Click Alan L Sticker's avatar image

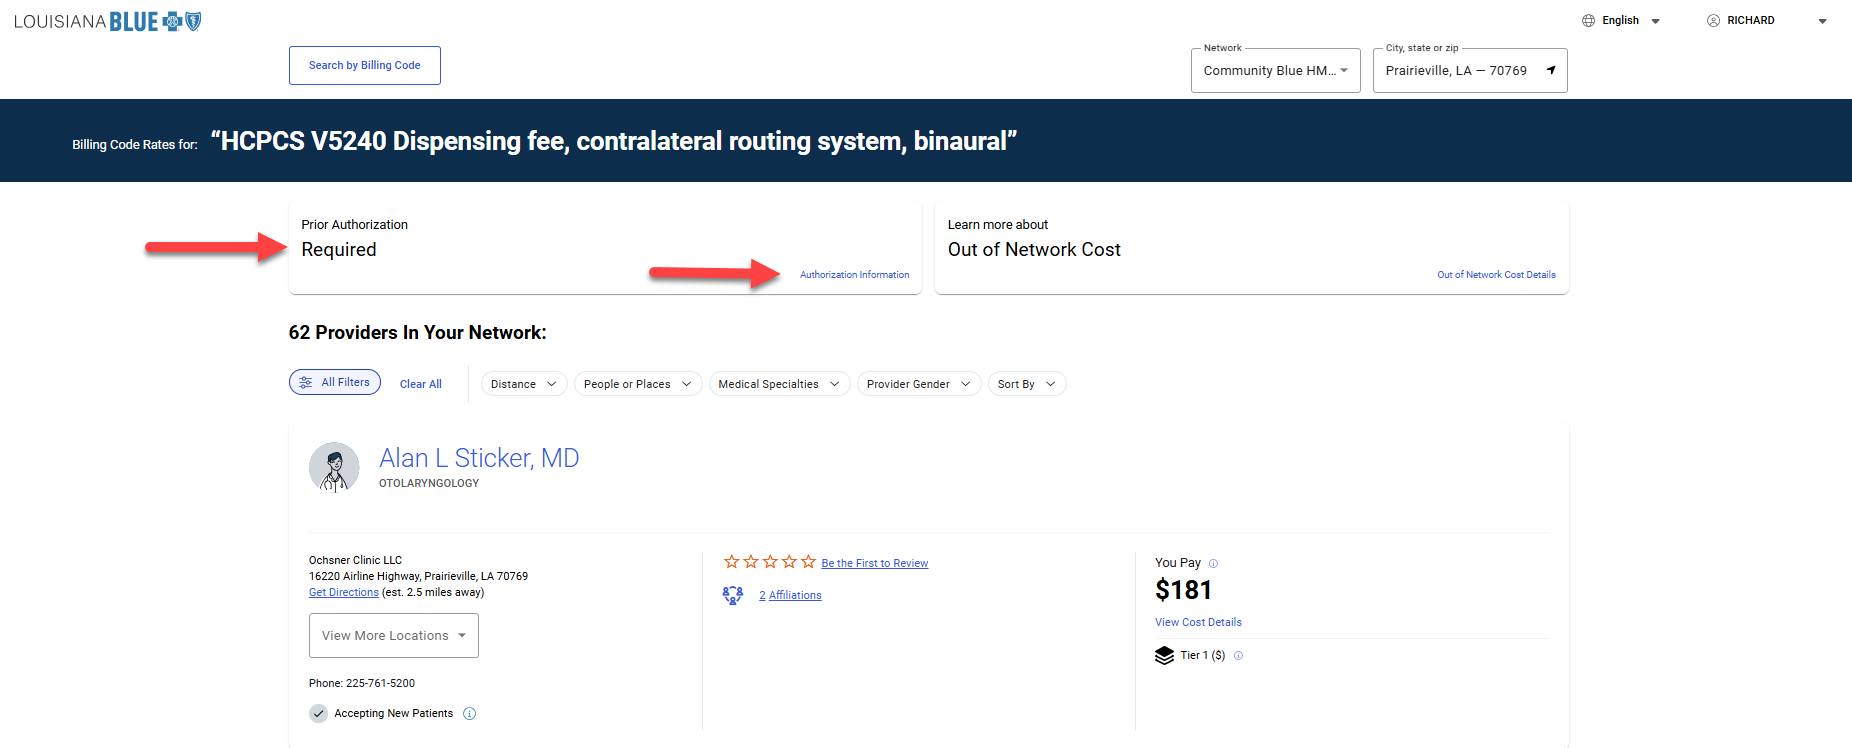334,467
